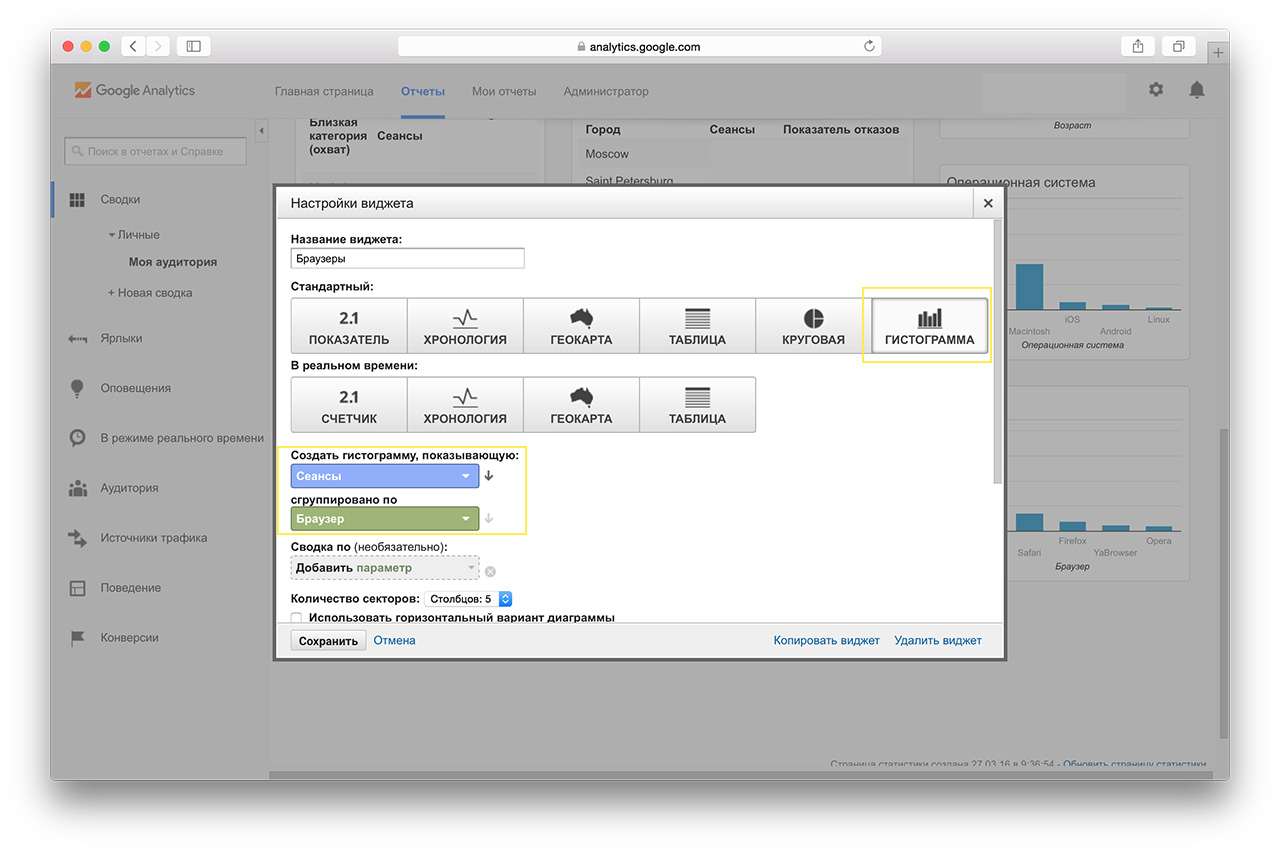Open the Добавить параметр dropdown
Viewport: 1280px width, 853px height.
(384, 568)
